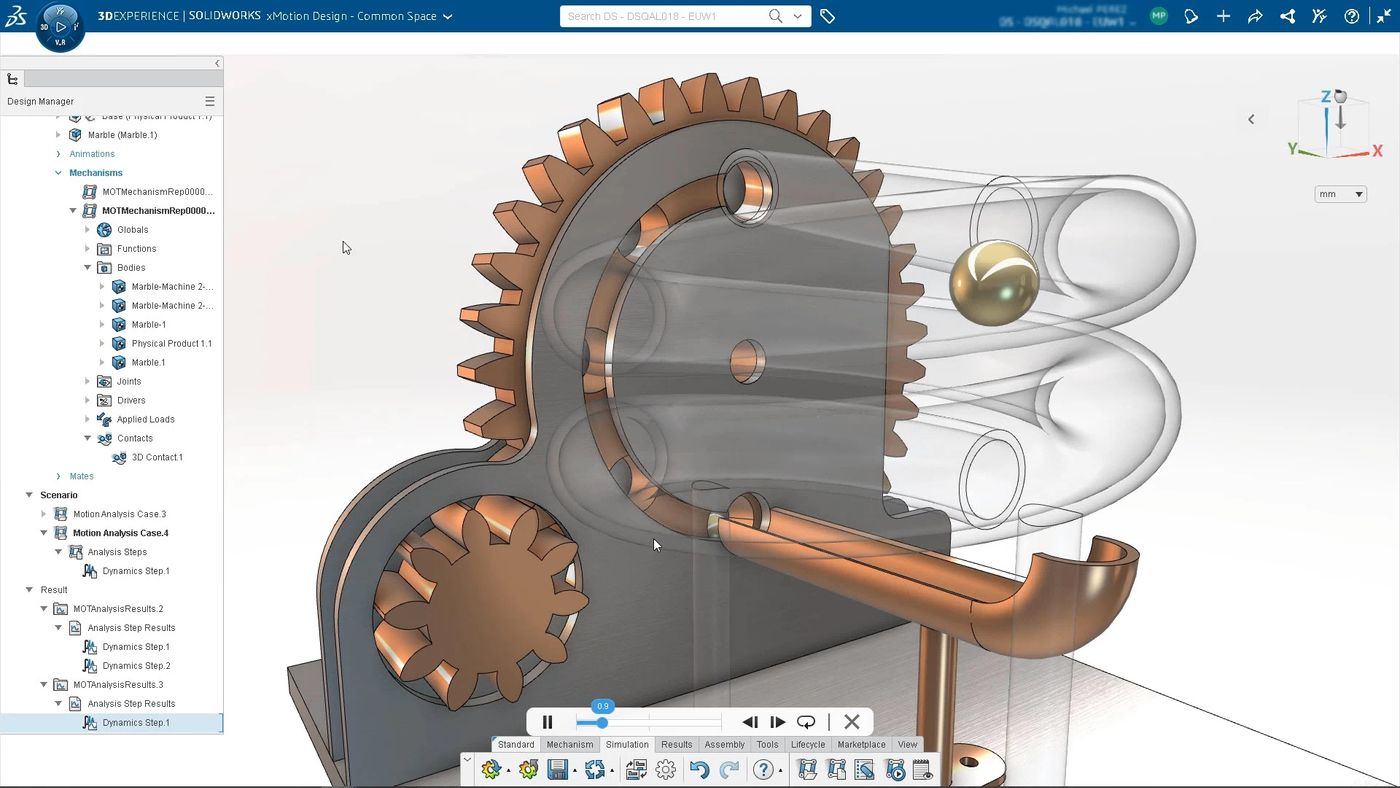Screen dimensions: 1400x788
Task: Click the Design Manager hamburger menu
Action: [209, 100]
